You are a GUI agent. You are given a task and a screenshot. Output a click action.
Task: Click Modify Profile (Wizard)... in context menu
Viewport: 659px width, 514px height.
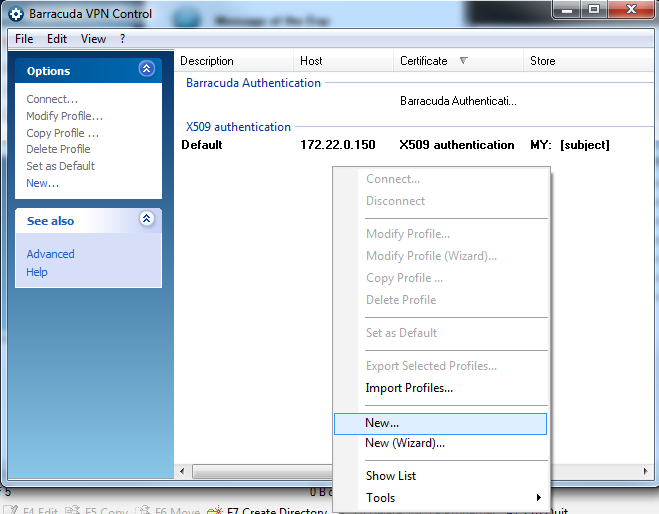(440, 256)
